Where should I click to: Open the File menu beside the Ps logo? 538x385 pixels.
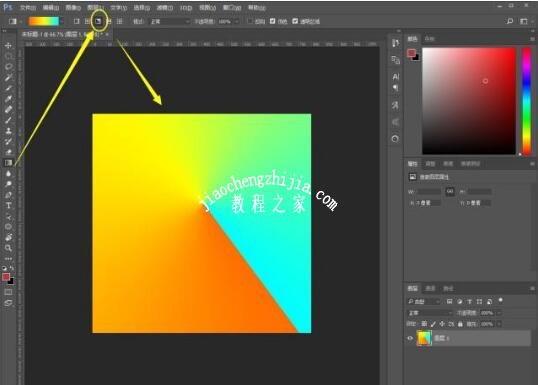click(x=27, y=7)
